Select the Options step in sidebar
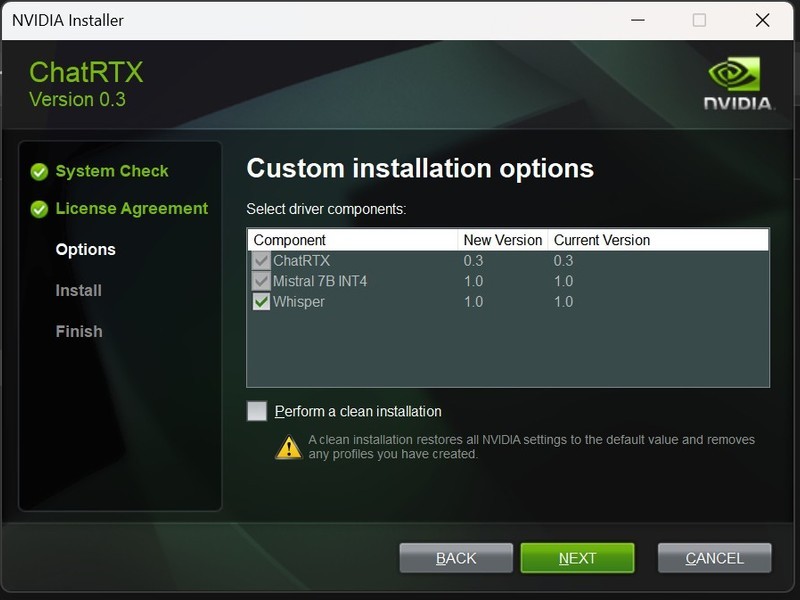This screenshot has height=600, width=800. coord(86,249)
